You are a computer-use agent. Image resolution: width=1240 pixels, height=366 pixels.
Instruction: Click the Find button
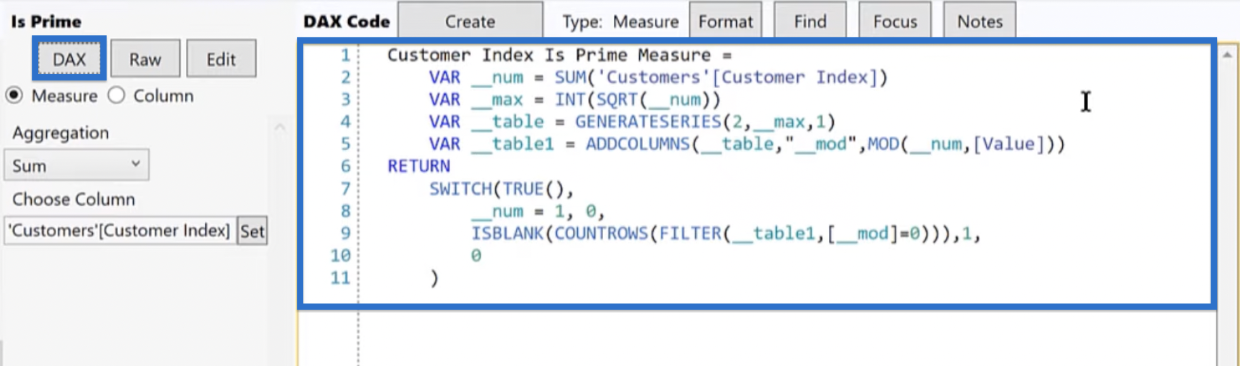pyautogui.click(x=810, y=21)
